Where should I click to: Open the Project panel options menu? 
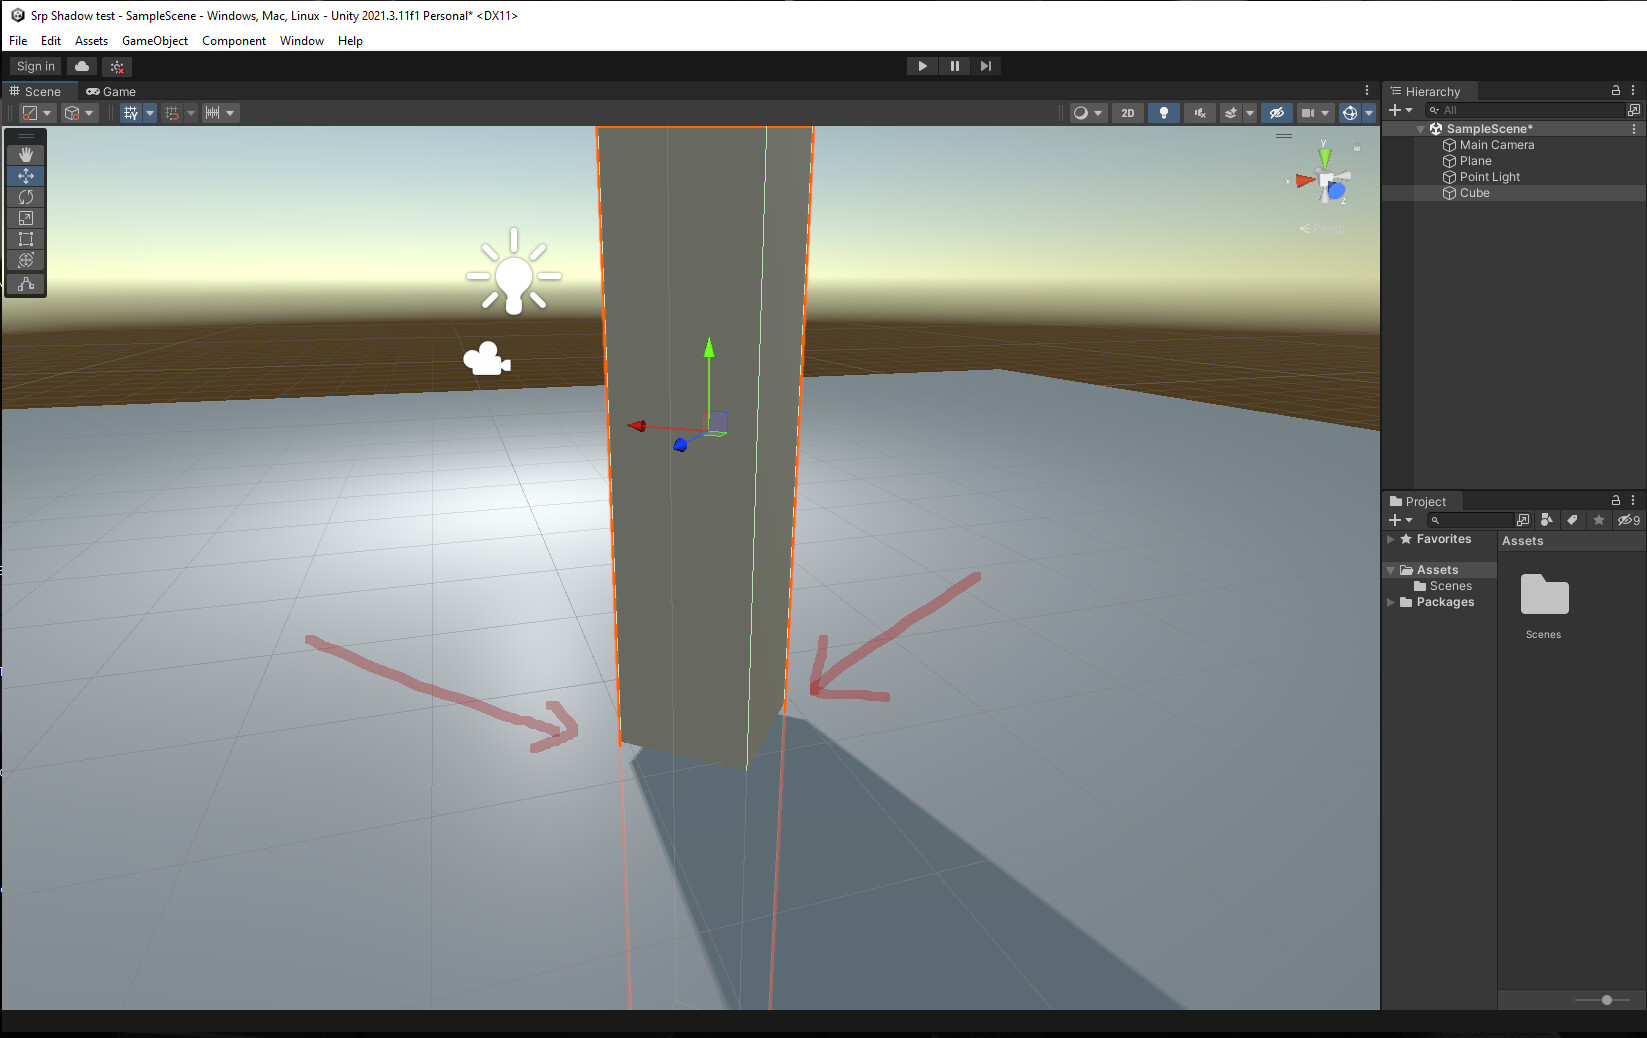(x=1633, y=500)
